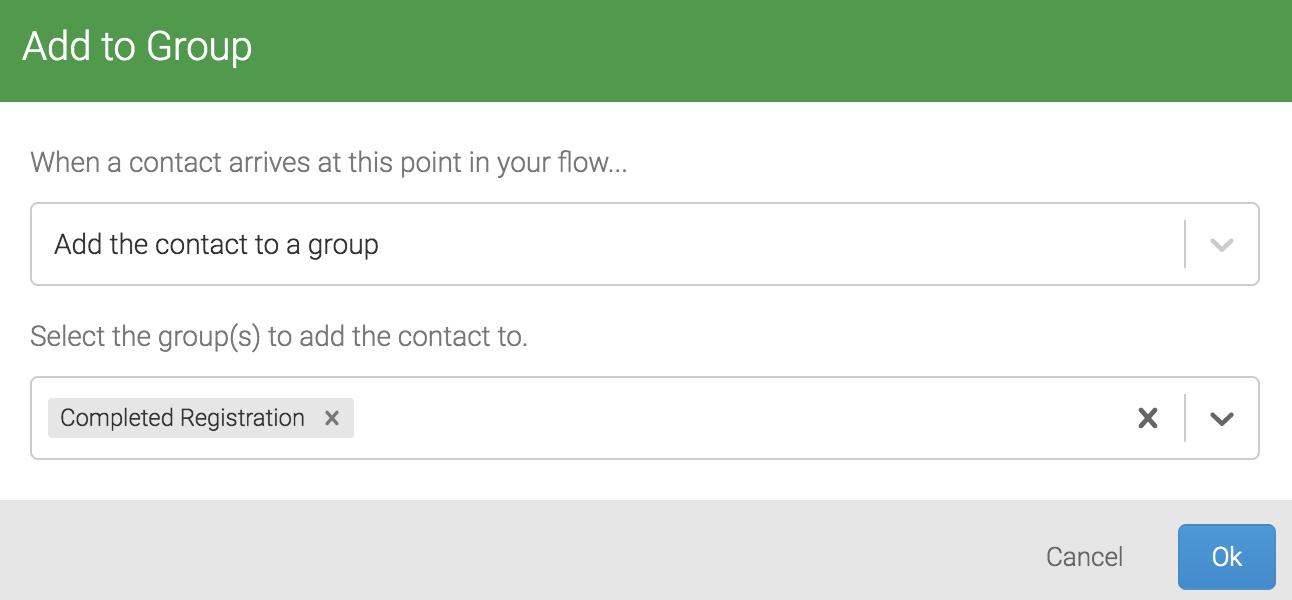This screenshot has height=600, width=1292.
Task: Open the 'Add the contact to a group' dropdown
Action: pos(645,244)
